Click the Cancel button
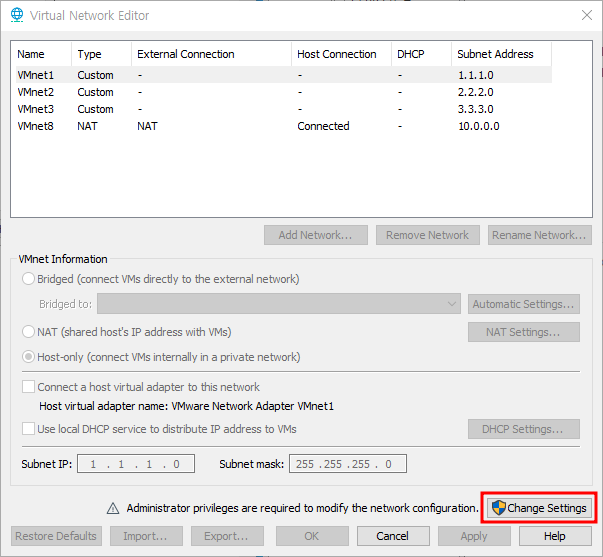 393,536
